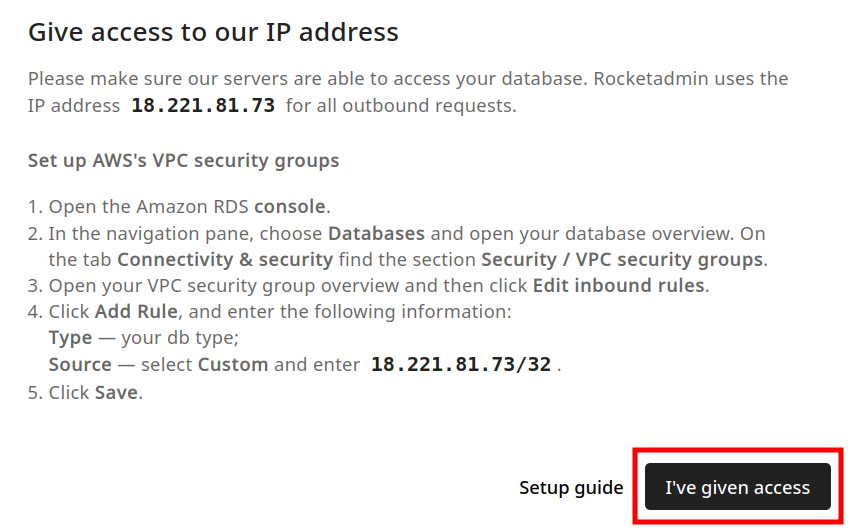Click the "Set up AWS's VPC security groups" subheading
Screen dimensions: 850x532
183,160
